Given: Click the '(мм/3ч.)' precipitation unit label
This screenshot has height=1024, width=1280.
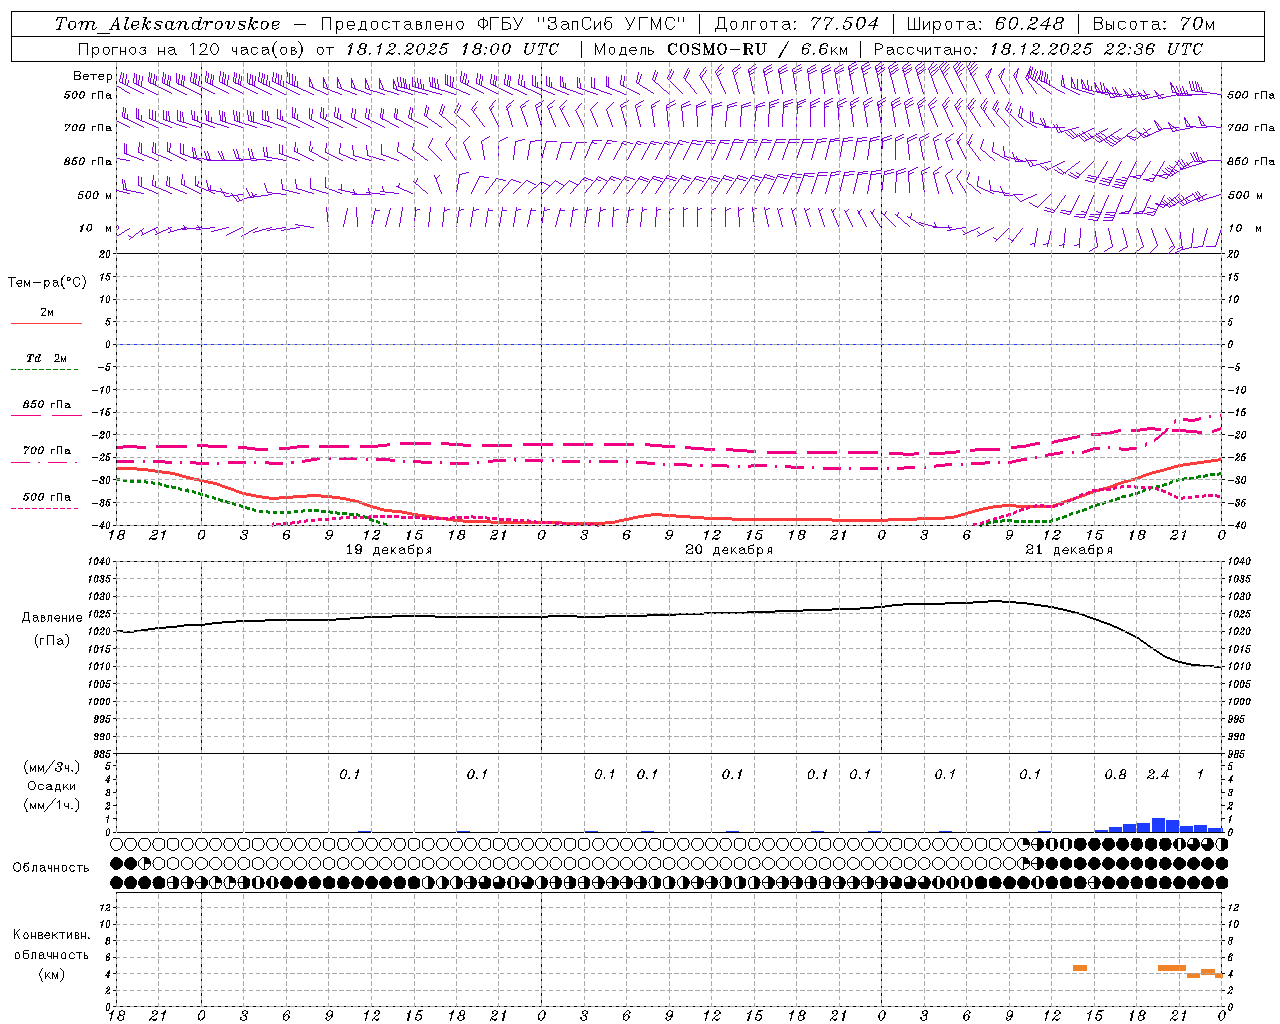Looking at the screenshot, I should 52,767.
